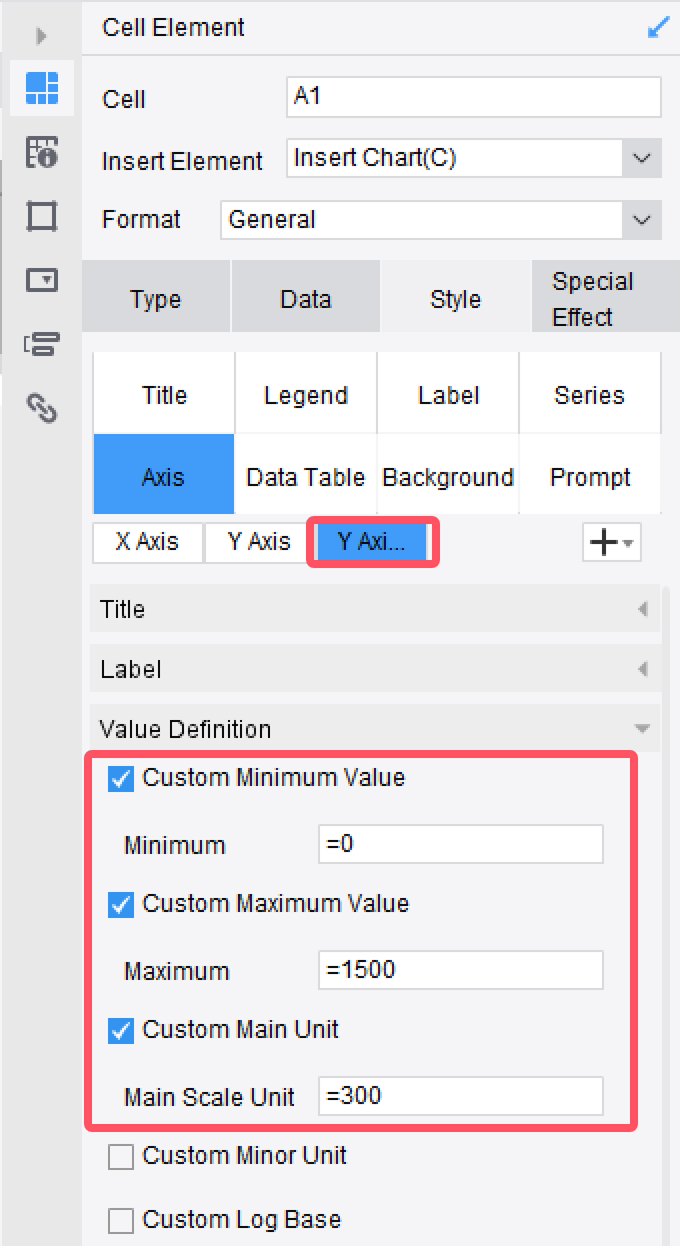Switch to the Style tab
The height and width of the screenshot is (1246, 680).
point(456,299)
